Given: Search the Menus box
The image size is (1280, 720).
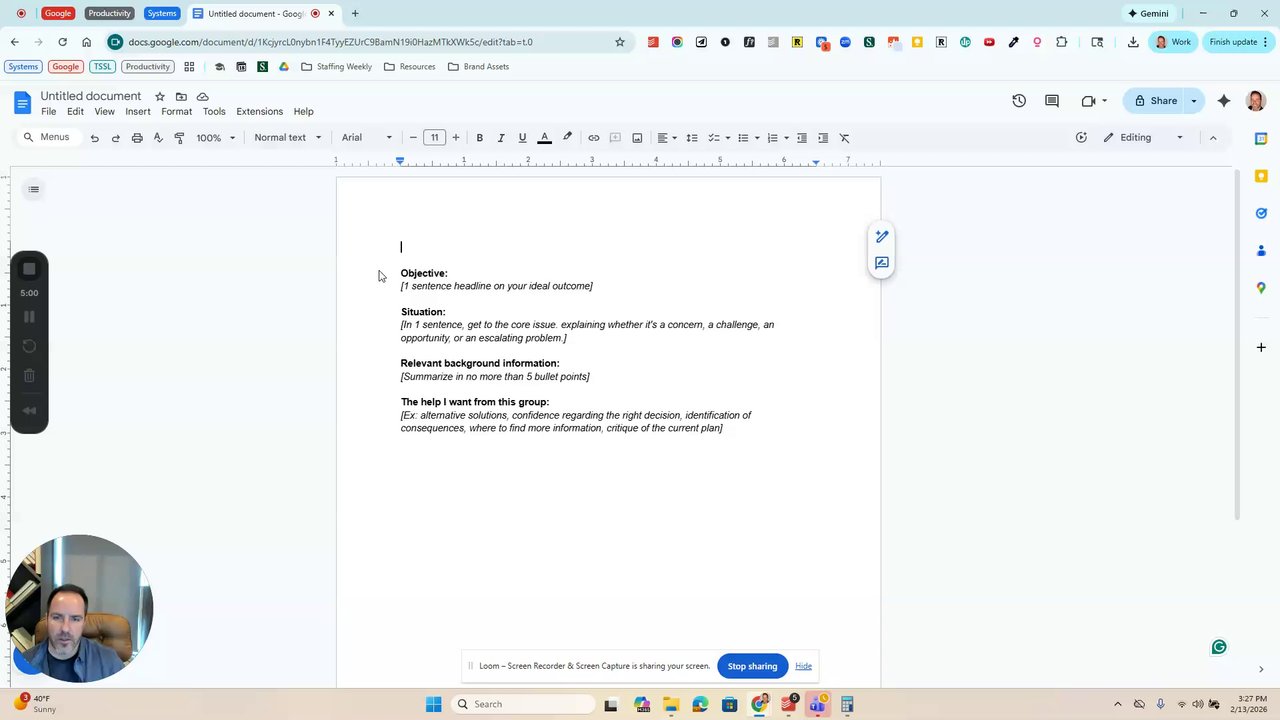Looking at the screenshot, I should click(47, 137).
